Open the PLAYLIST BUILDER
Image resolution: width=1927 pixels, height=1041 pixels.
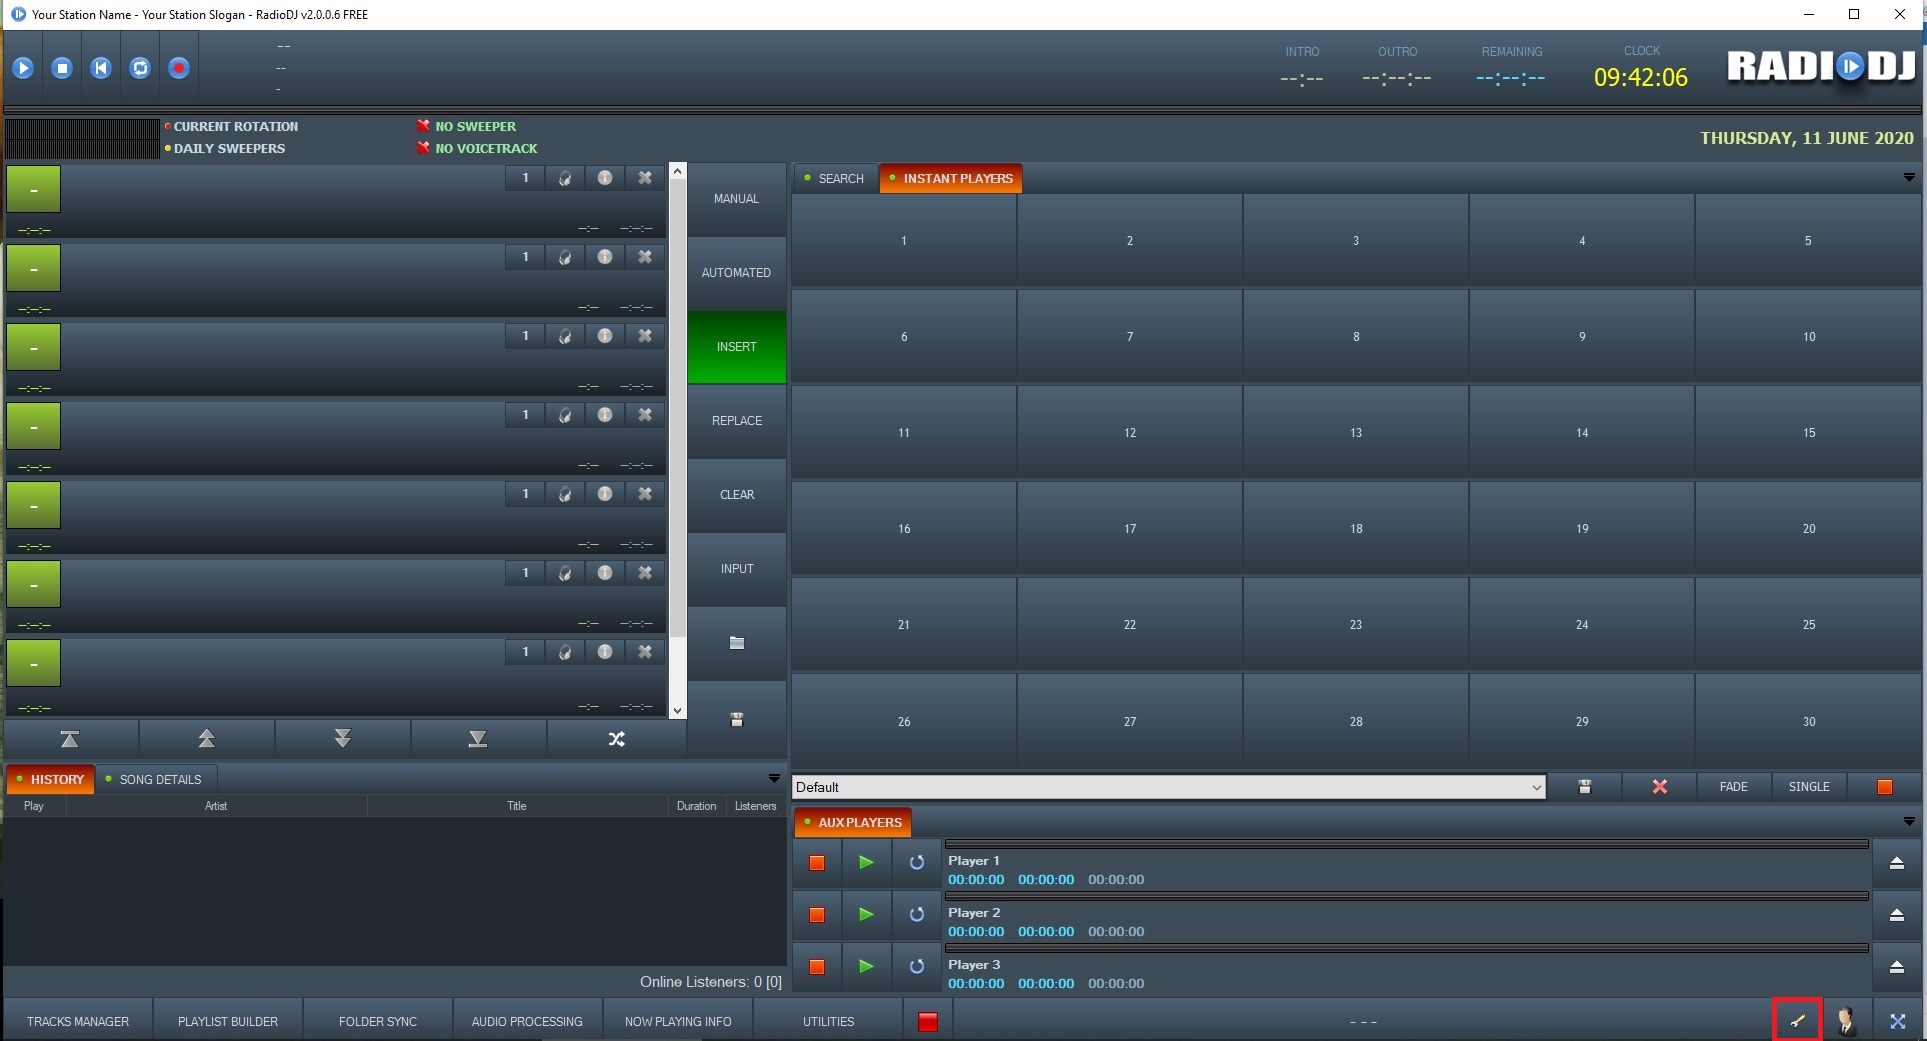(228, 1022)
